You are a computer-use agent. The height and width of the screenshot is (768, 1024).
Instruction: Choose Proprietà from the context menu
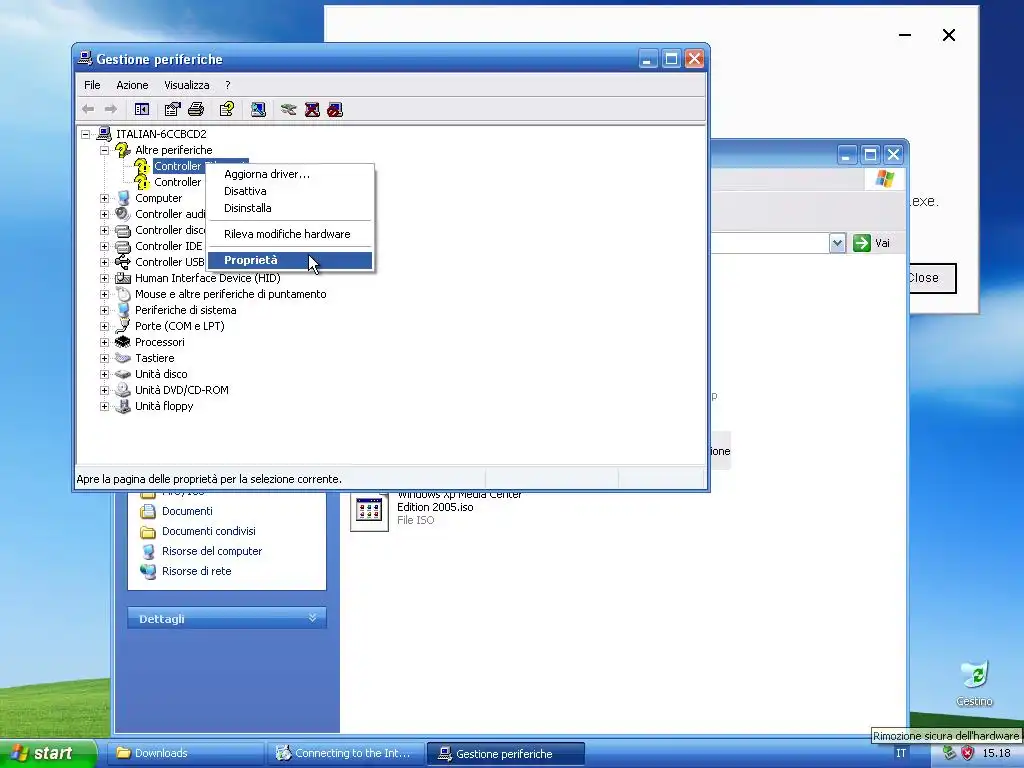tap(290, 260)
